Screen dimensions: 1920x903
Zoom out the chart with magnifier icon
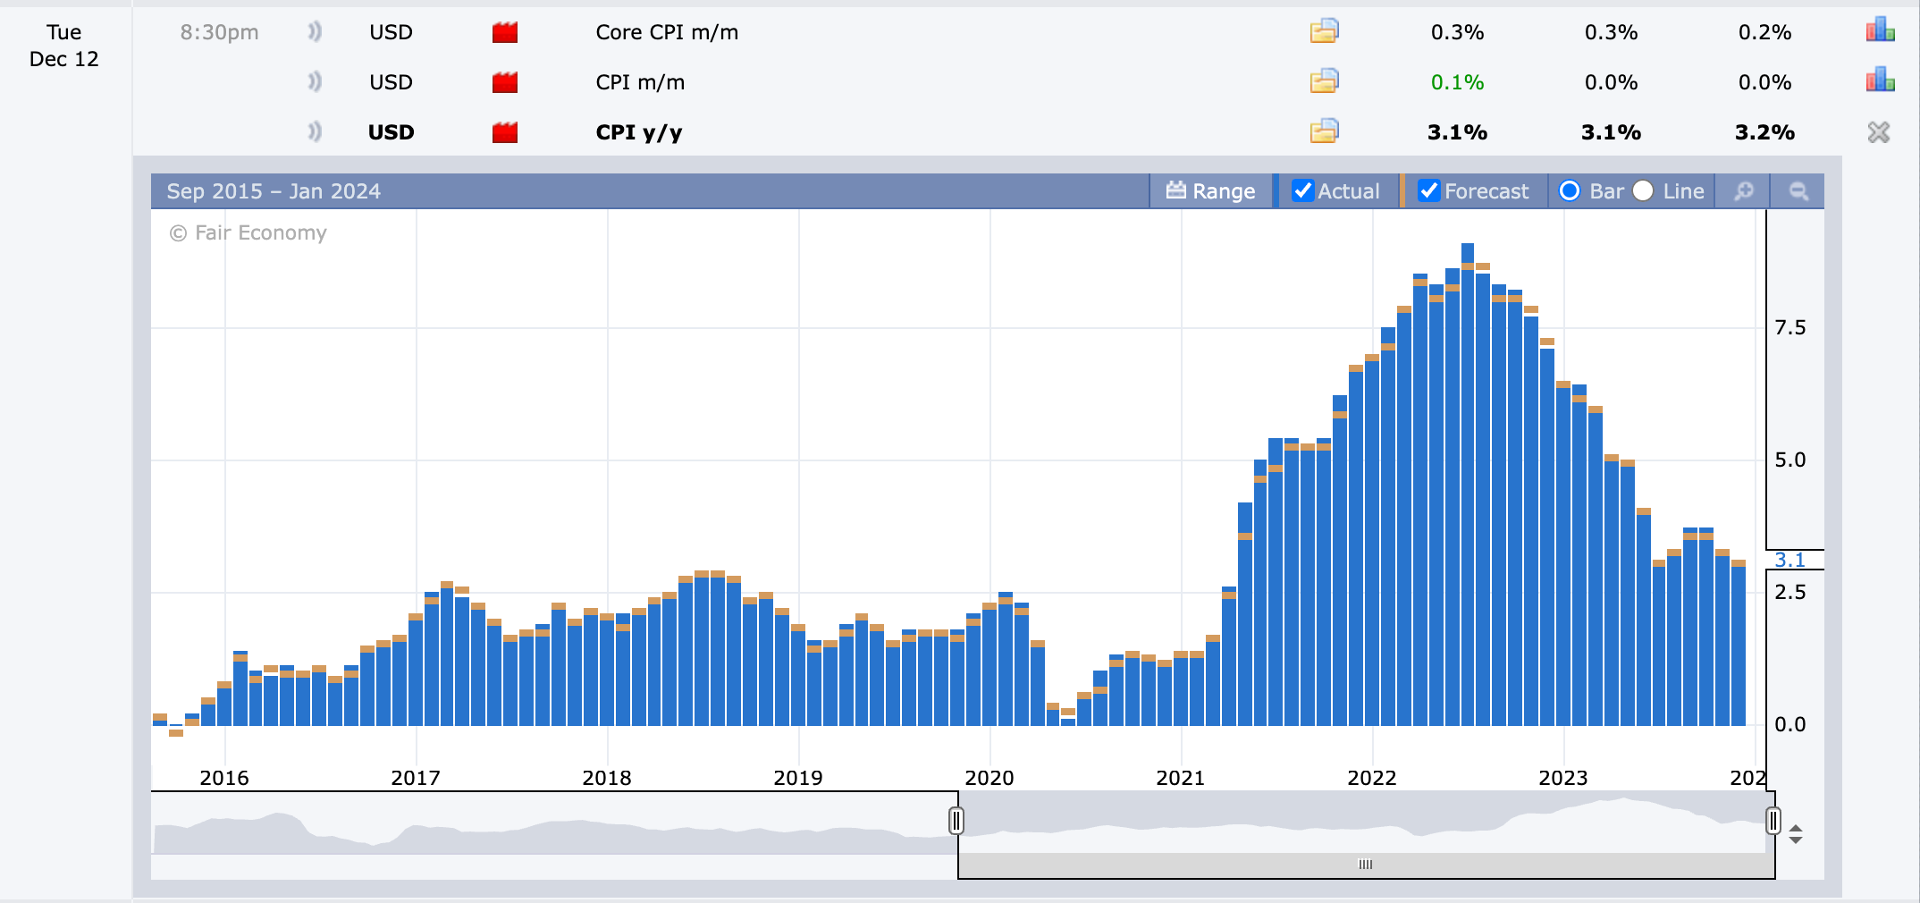pos(1798,191)
